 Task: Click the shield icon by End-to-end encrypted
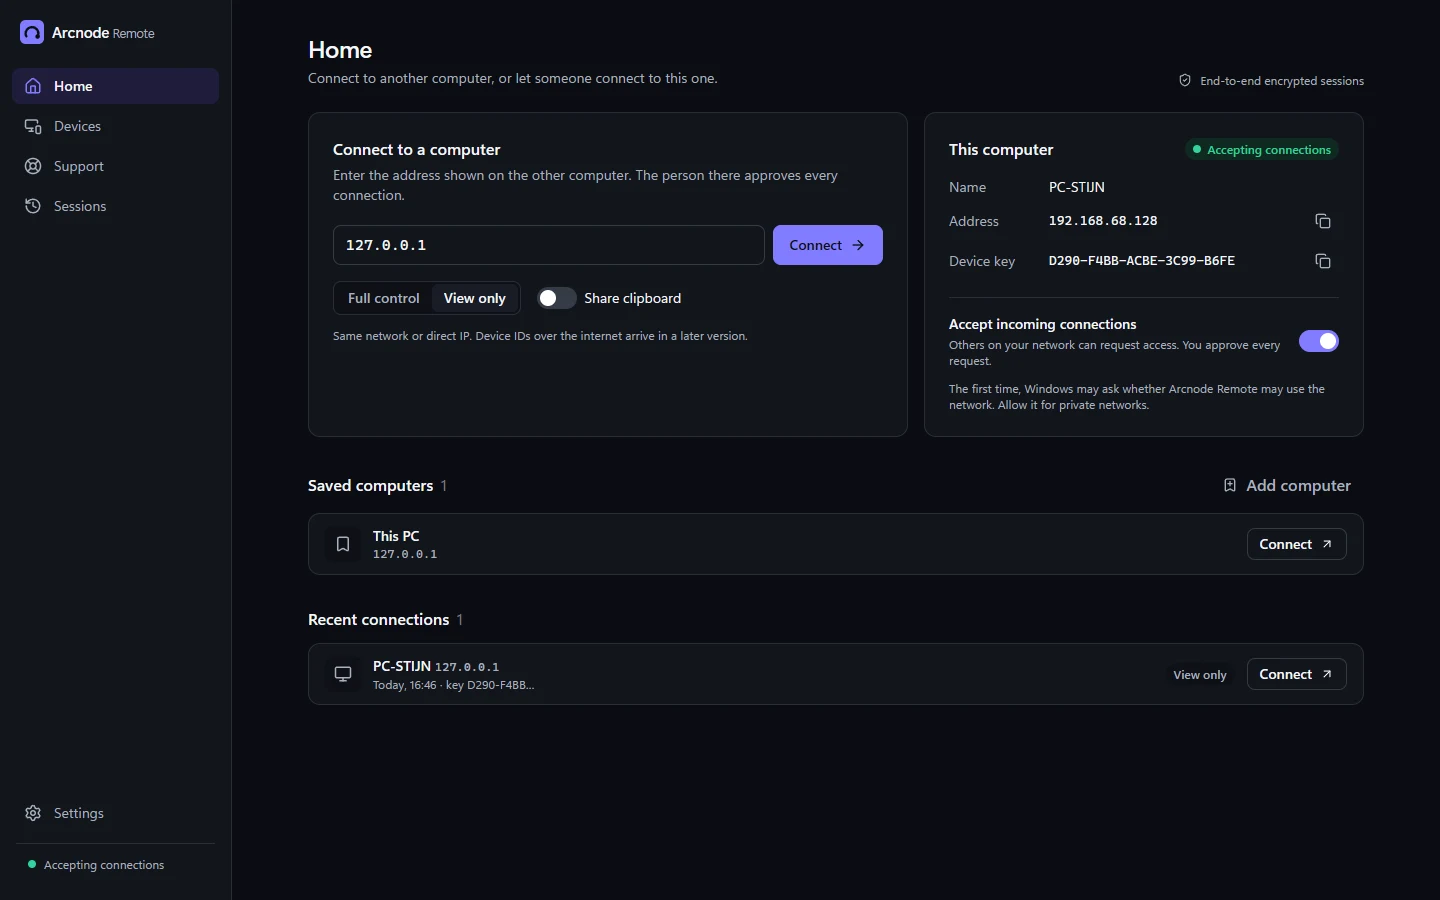[x=1185, y=80]
